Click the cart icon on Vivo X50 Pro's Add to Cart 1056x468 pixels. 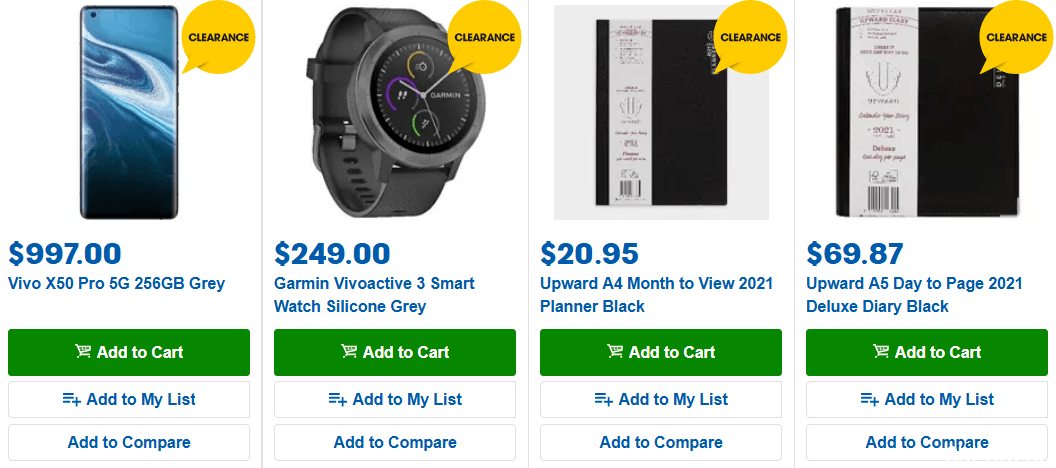(x=83, y=352)
